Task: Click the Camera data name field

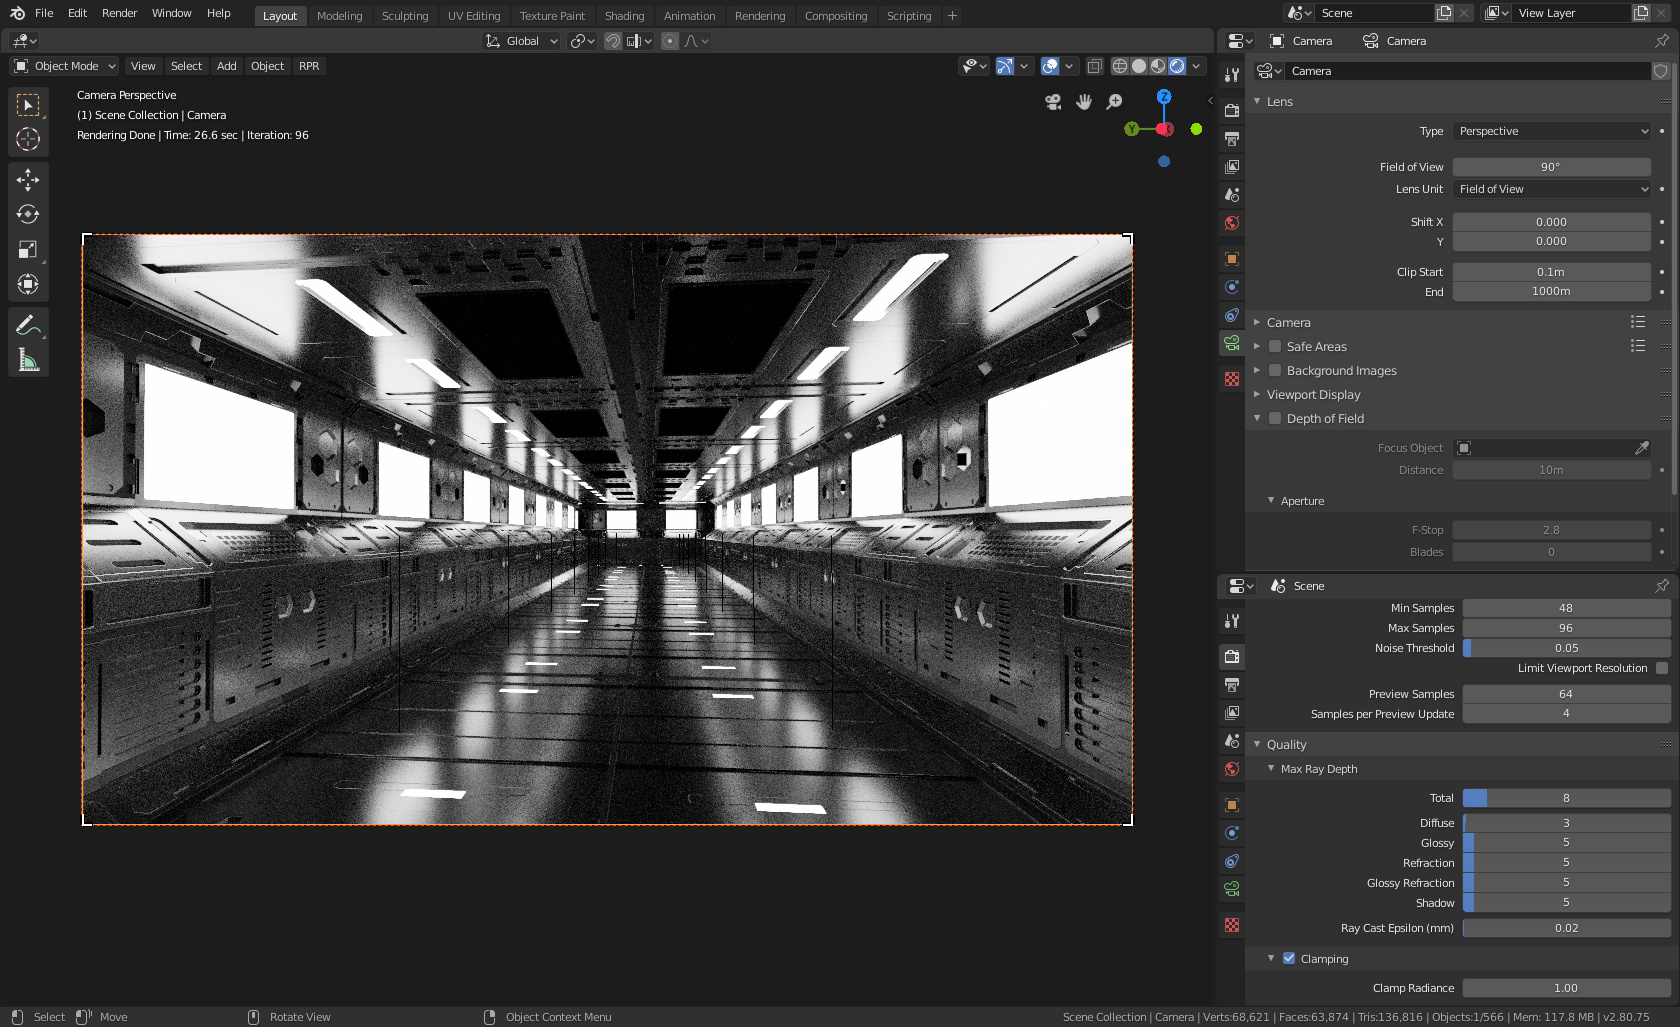Action: pyautogui.click(x=1468, y=71)
